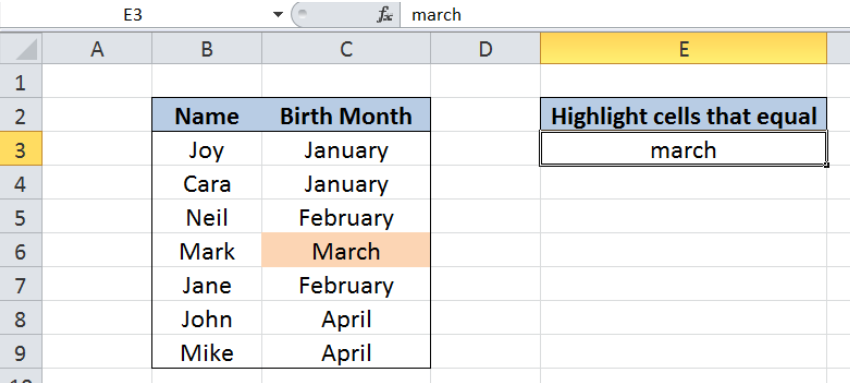Click the cell containing Neil
This screenshot has height=383, width=850.
click(207, 217)
